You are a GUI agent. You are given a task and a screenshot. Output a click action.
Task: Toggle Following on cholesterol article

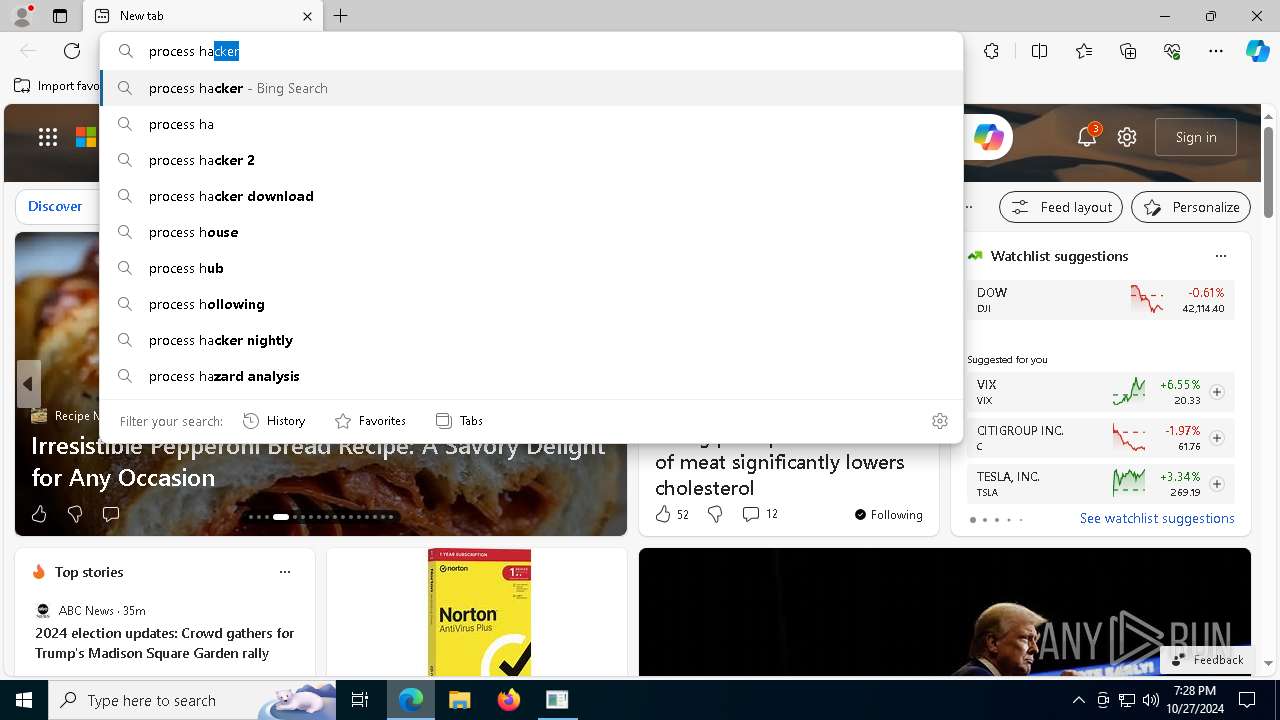click(888, 514)
